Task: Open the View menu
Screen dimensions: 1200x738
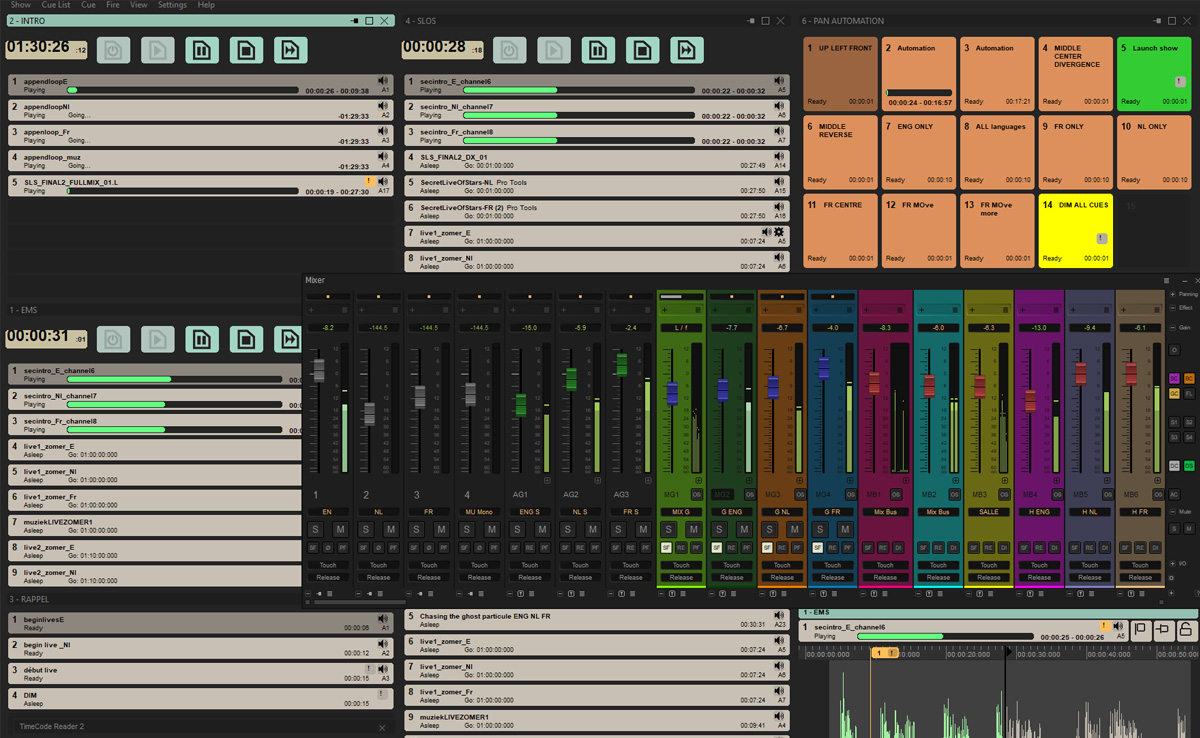Action: click(139, 5)
